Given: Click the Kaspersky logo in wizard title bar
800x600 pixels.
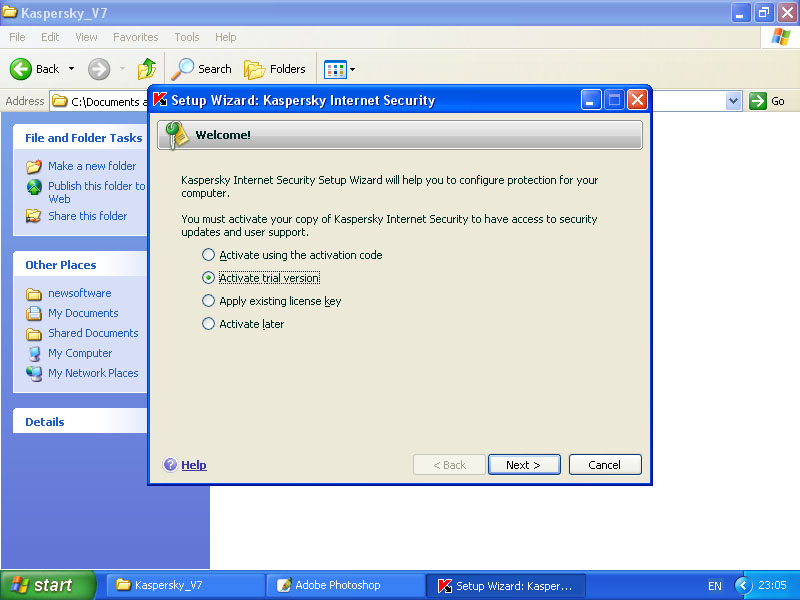Looking at the screenshot, I should point(161,99).
